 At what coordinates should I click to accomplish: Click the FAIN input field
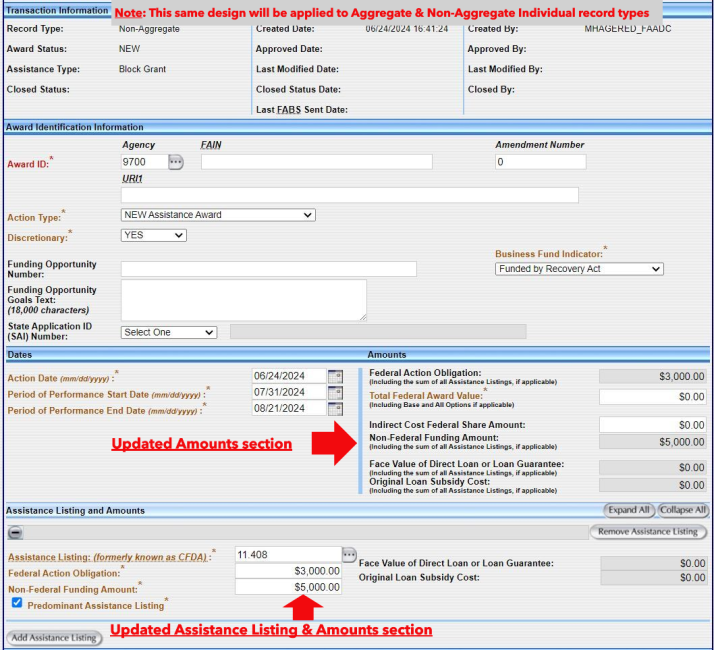(316, 162)
